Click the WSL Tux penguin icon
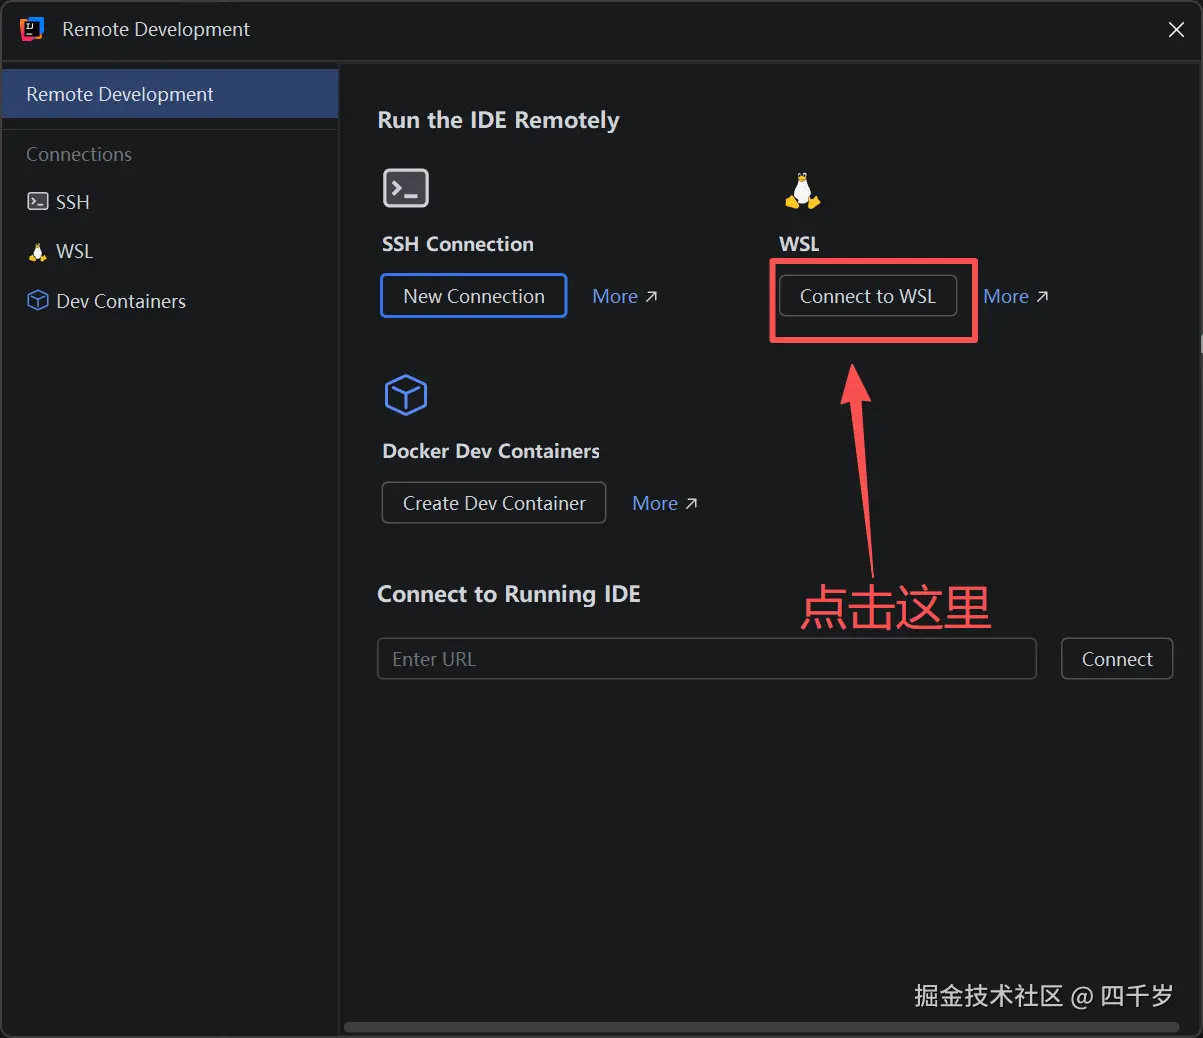Image resolution: width=1203 pixels, height=1038 pixels. coord(801,190)
